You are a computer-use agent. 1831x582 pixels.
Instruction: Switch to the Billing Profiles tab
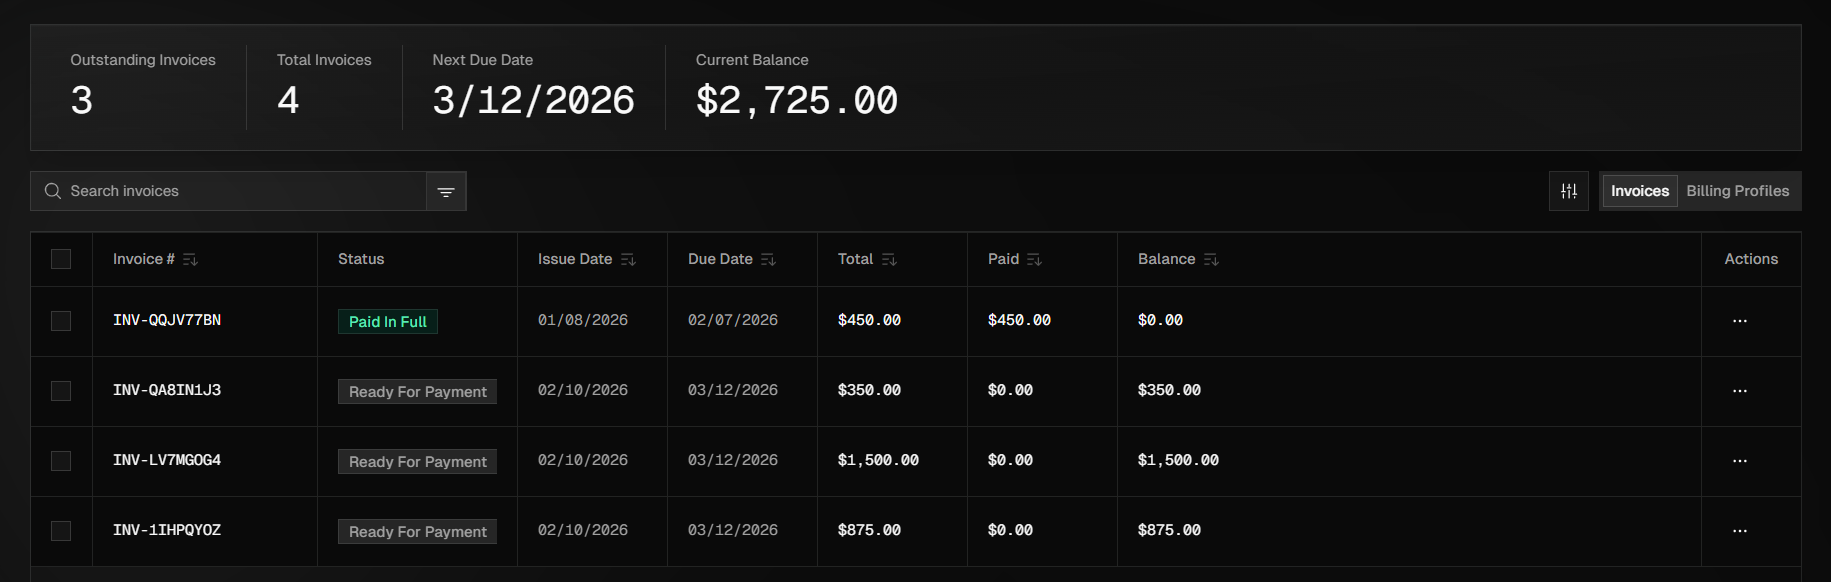click(1738, 190)
